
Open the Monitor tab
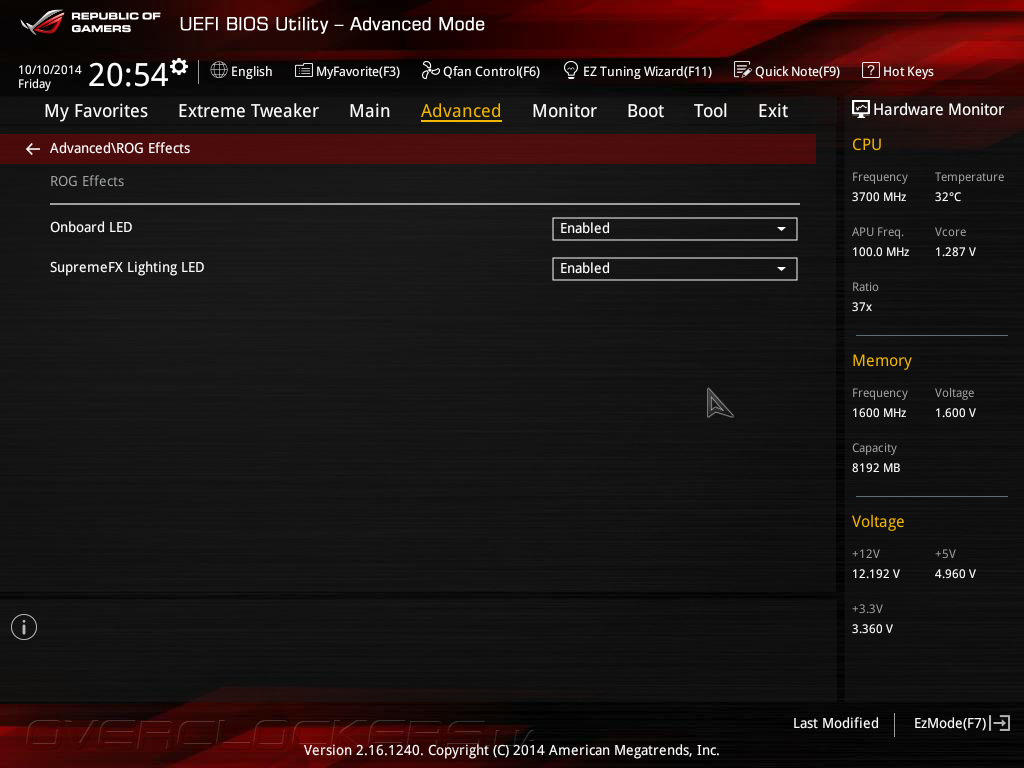tap(564, 111)
